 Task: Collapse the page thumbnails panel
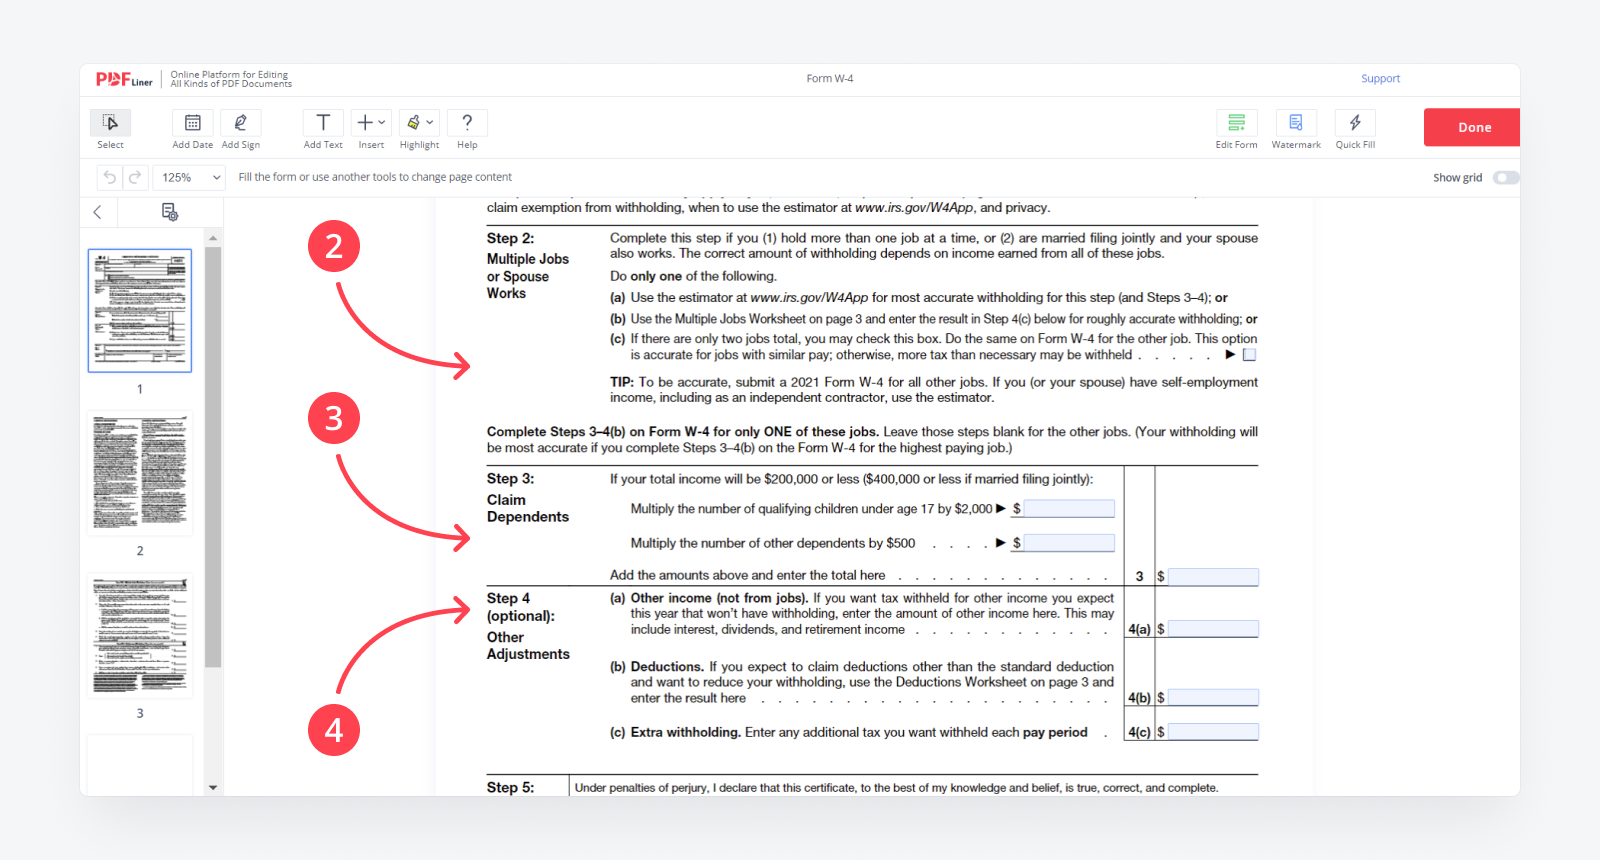pos(98,212)
